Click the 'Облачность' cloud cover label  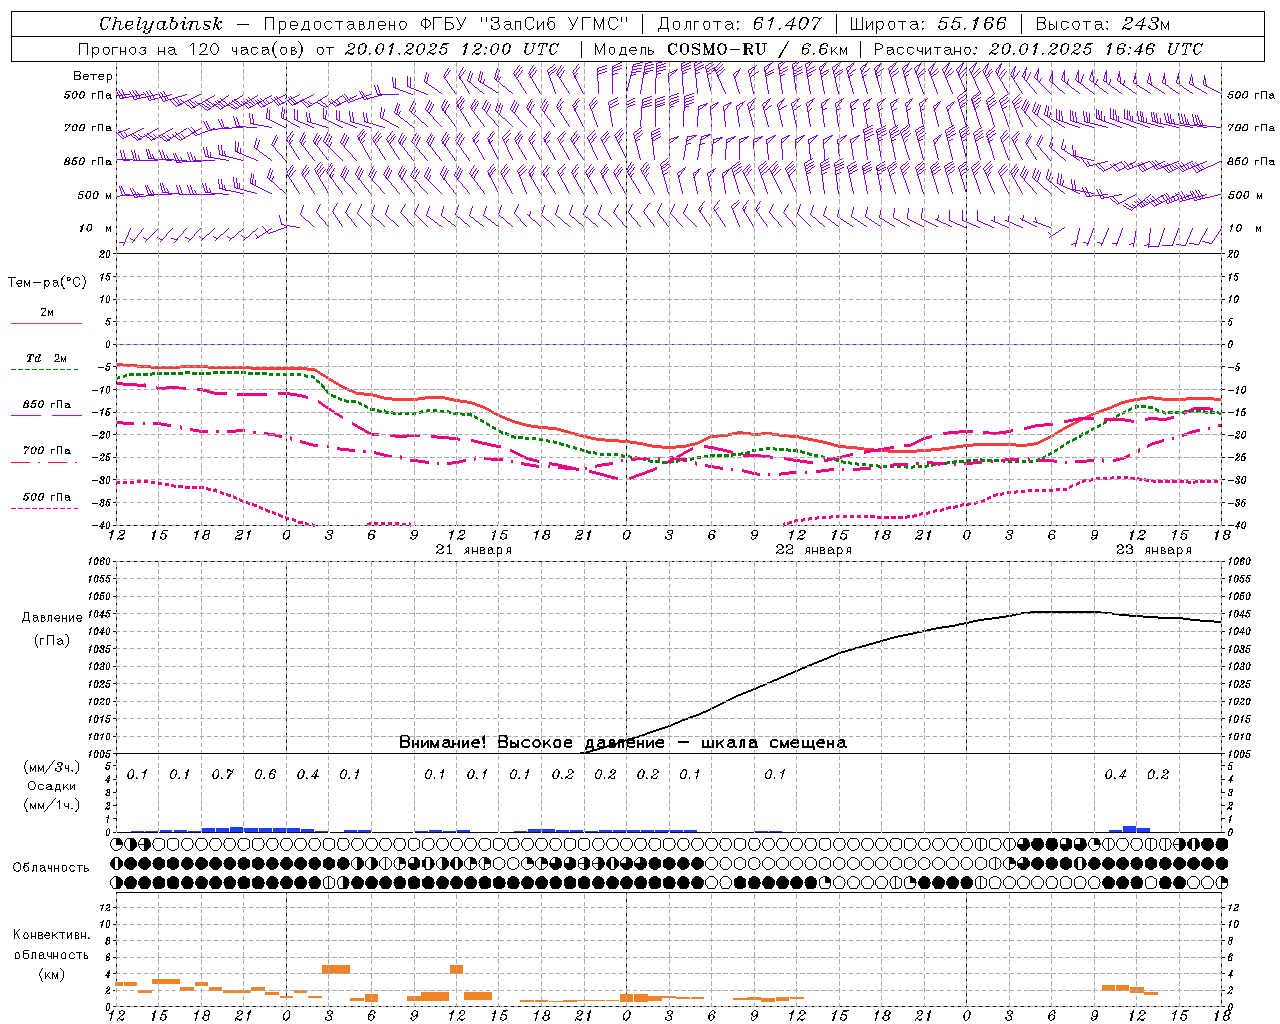51,868
